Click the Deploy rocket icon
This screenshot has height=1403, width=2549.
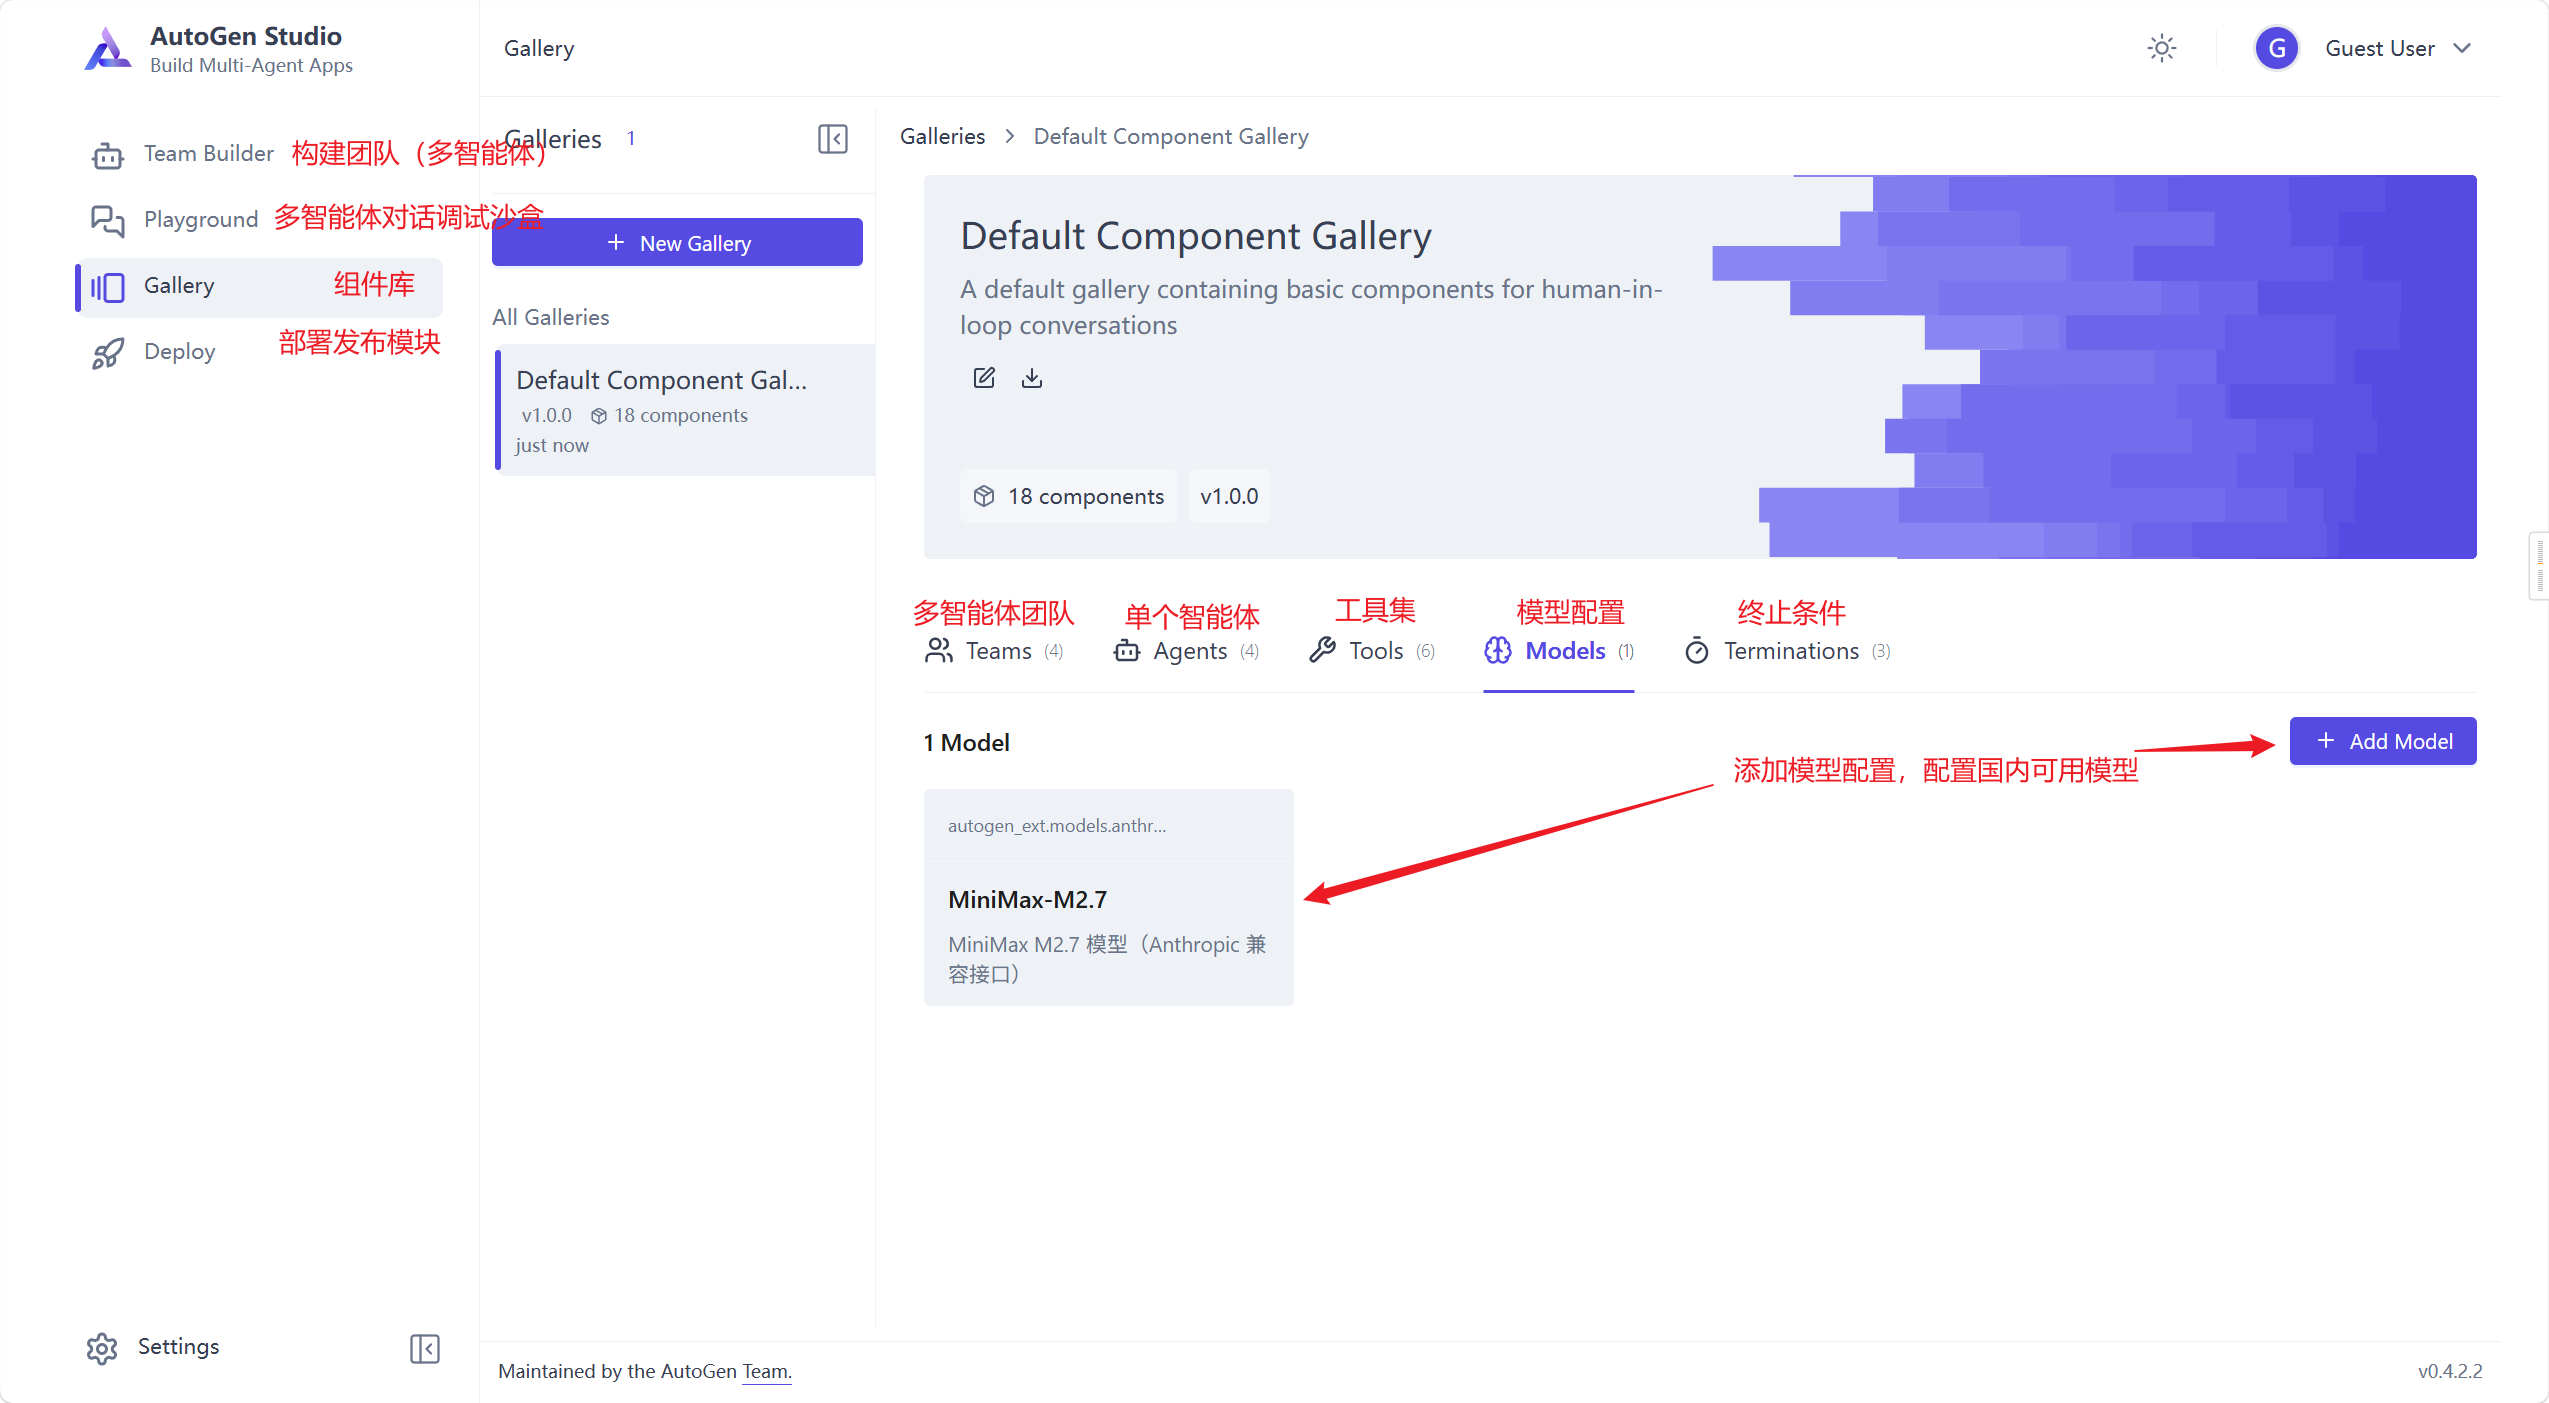pos(108,353)
